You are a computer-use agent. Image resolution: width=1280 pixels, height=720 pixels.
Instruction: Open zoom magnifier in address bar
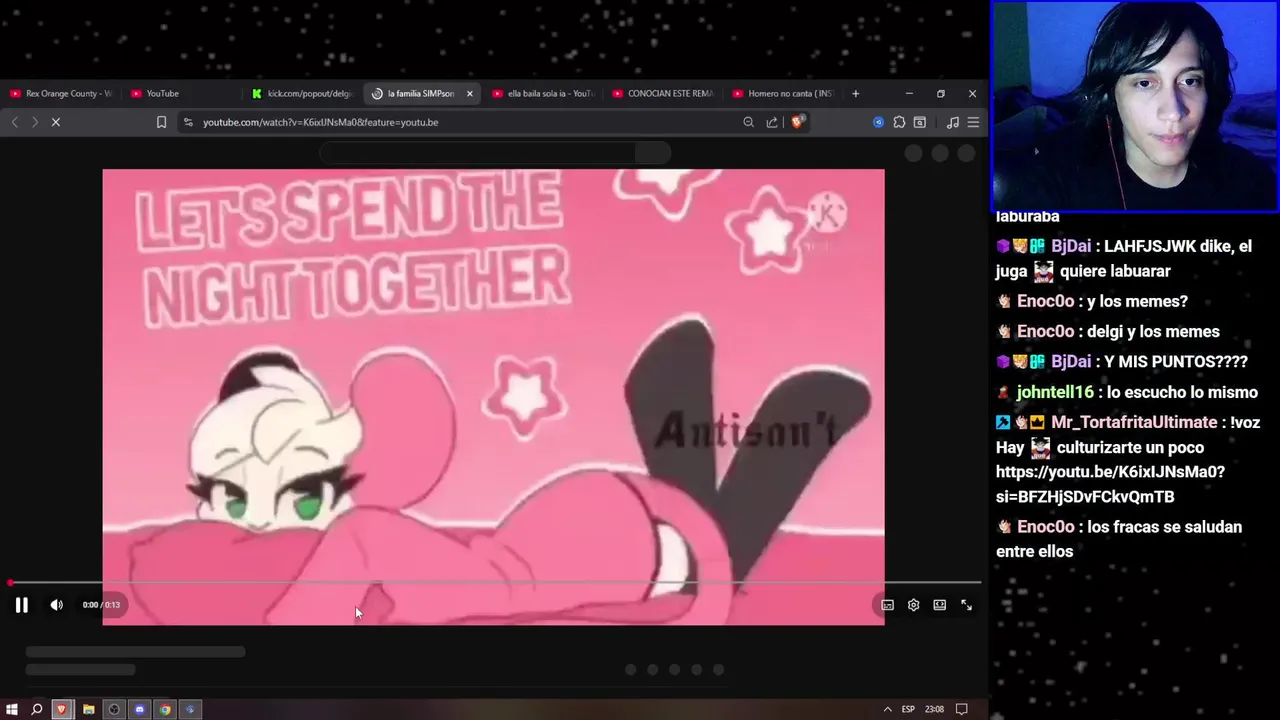(x=748, y=122)
